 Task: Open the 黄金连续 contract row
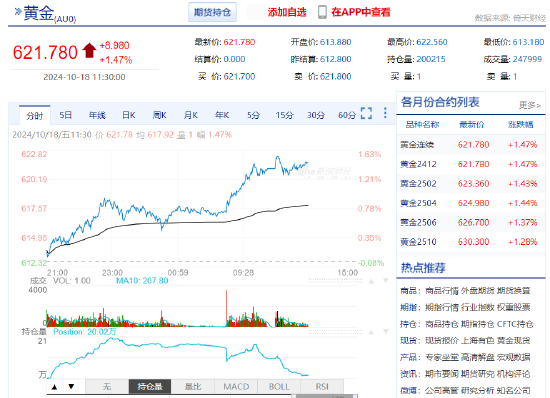click(471, 144)
